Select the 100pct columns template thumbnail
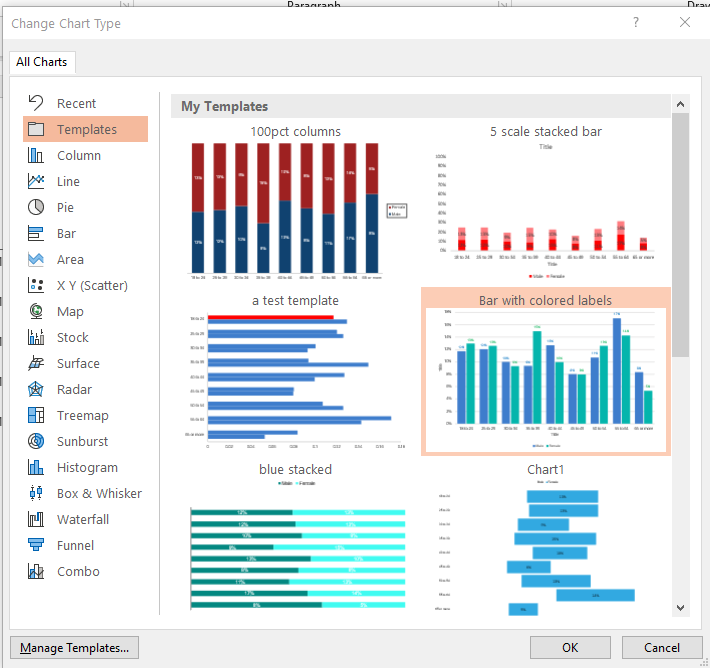The width and height of the screenshot is (710, 668). click(295, 208)
